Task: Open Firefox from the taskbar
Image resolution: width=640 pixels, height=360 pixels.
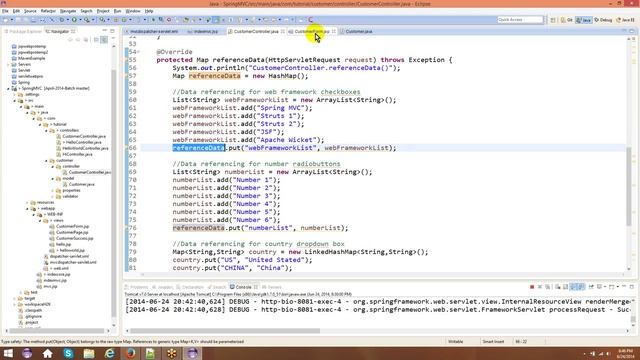Action: coord(130,353)
